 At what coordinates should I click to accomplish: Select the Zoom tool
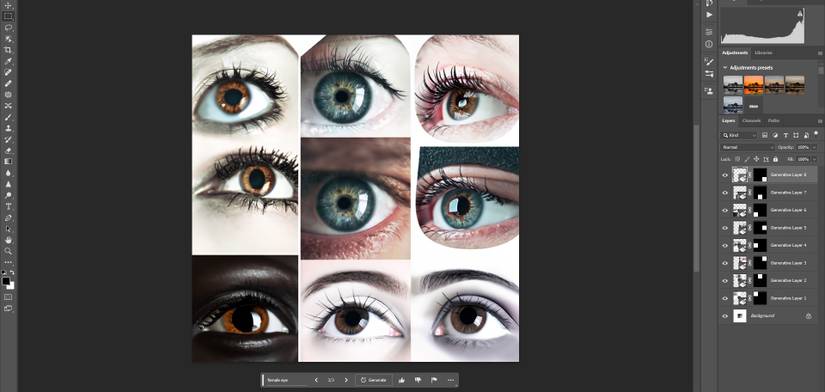8,250
